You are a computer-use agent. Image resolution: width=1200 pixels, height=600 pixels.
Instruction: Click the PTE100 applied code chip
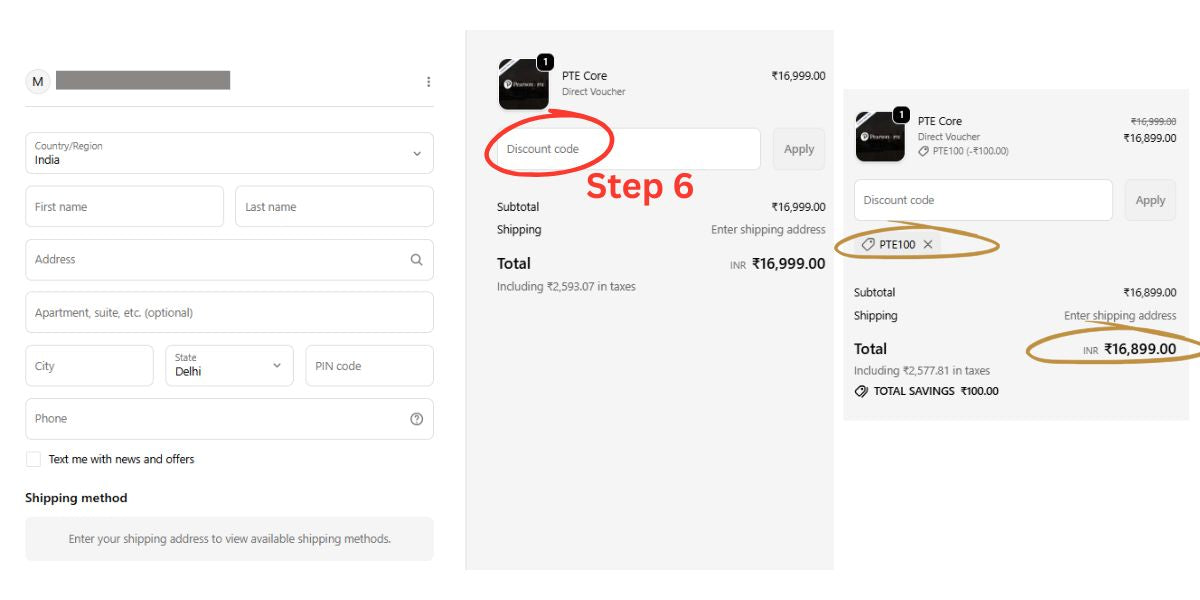click(897, 244)
